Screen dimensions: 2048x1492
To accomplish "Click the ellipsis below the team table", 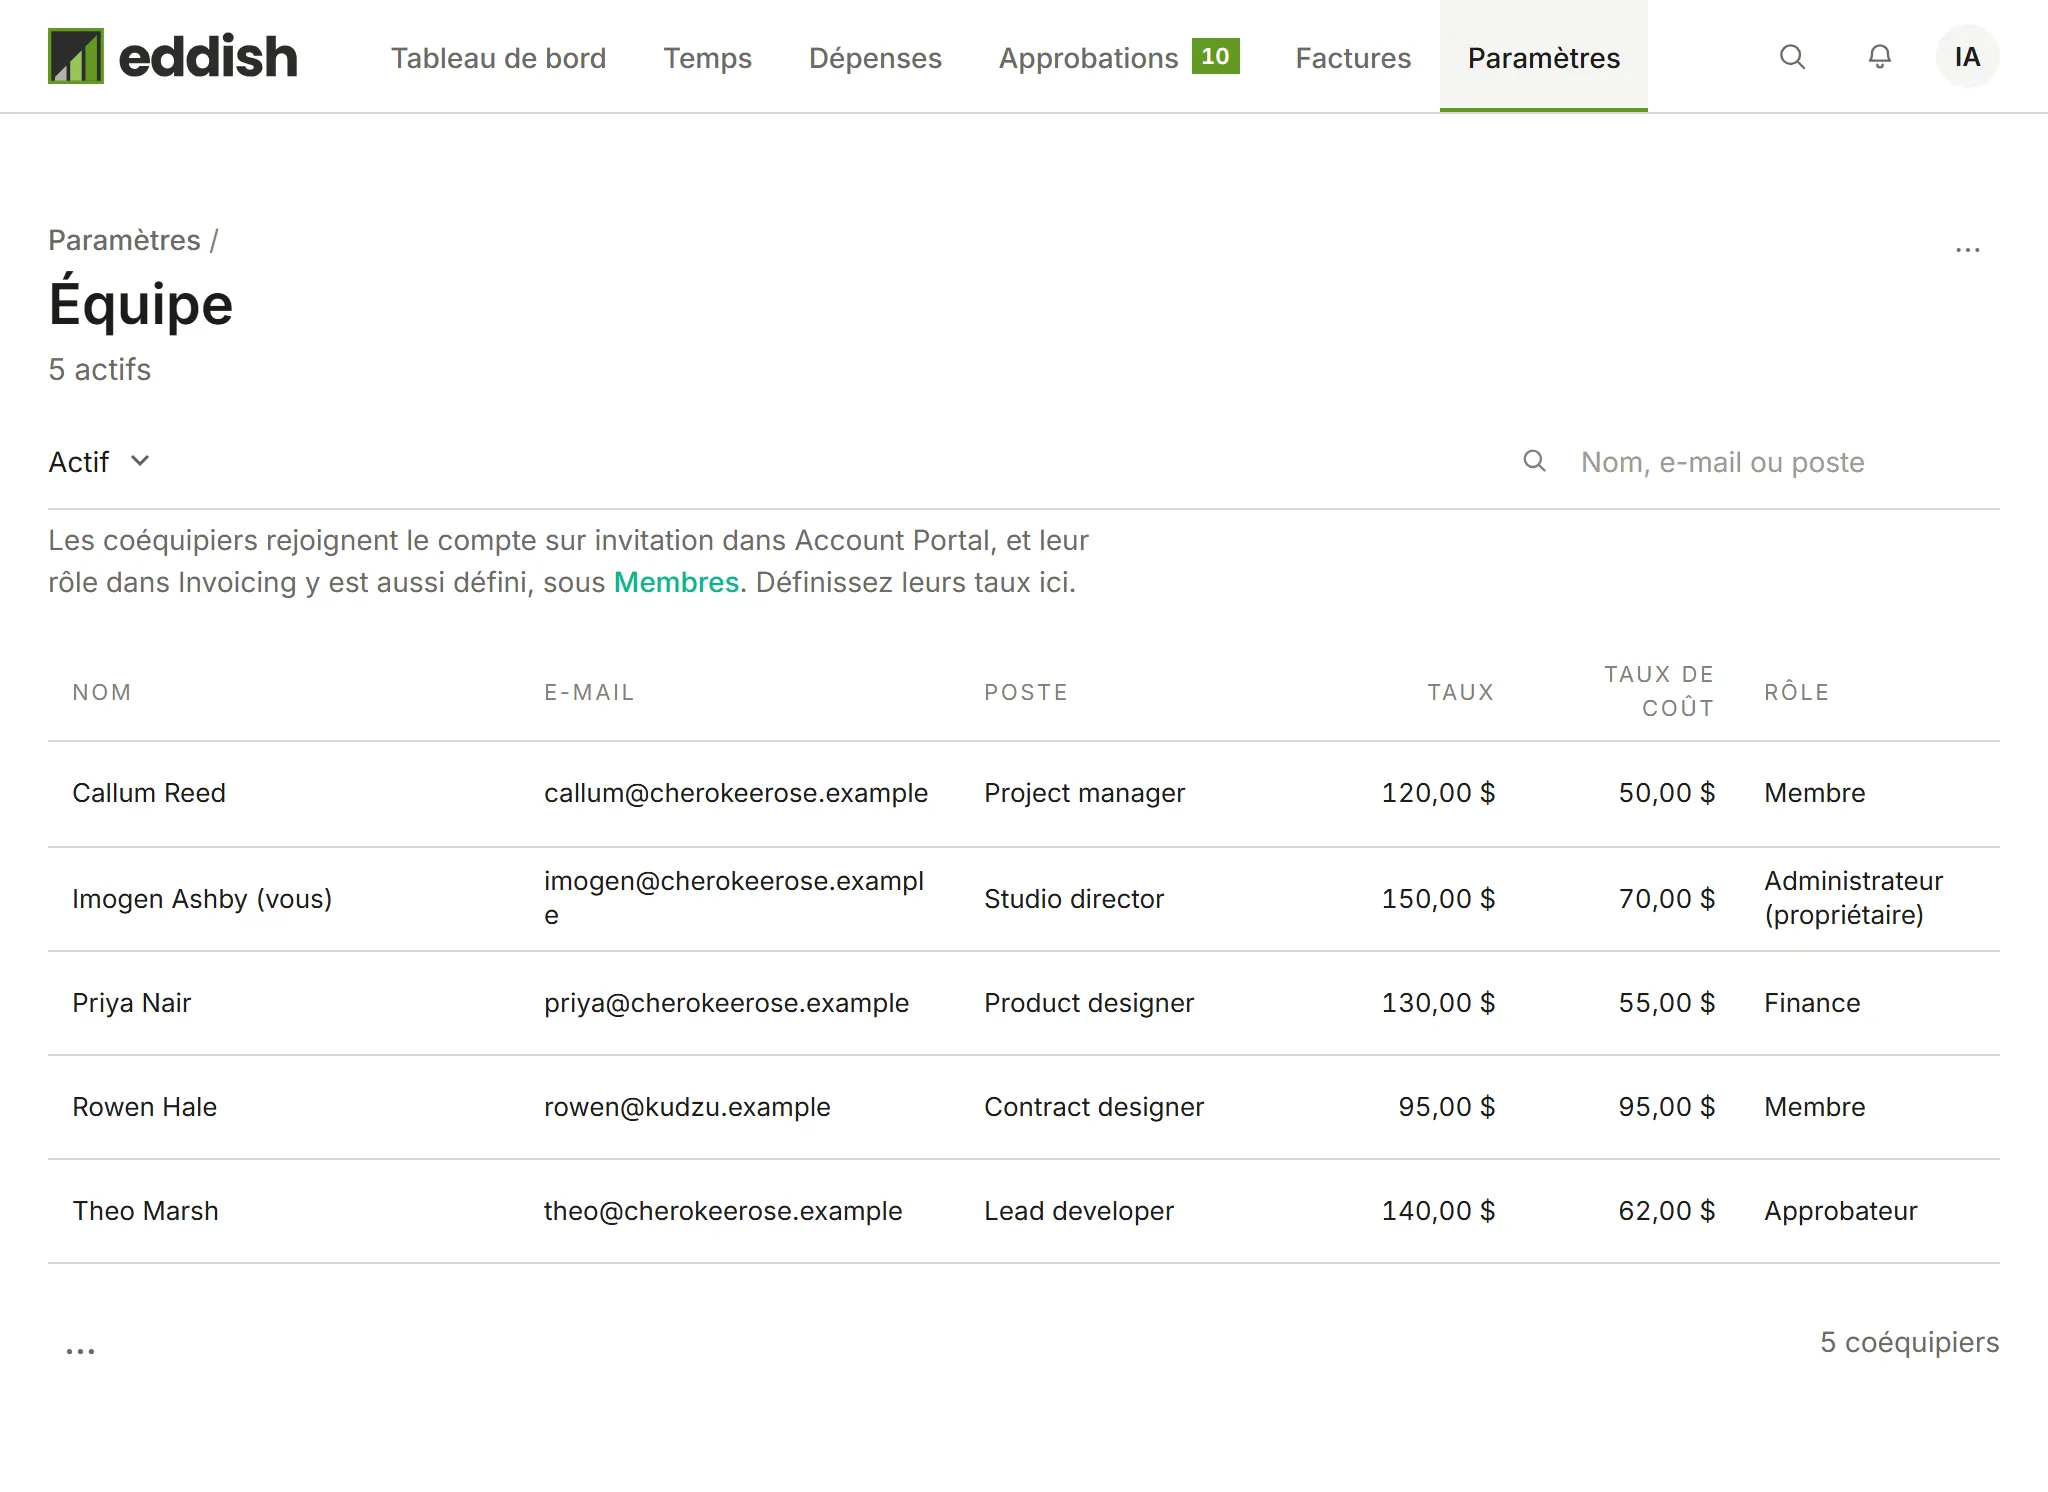I will [80, 1350].
